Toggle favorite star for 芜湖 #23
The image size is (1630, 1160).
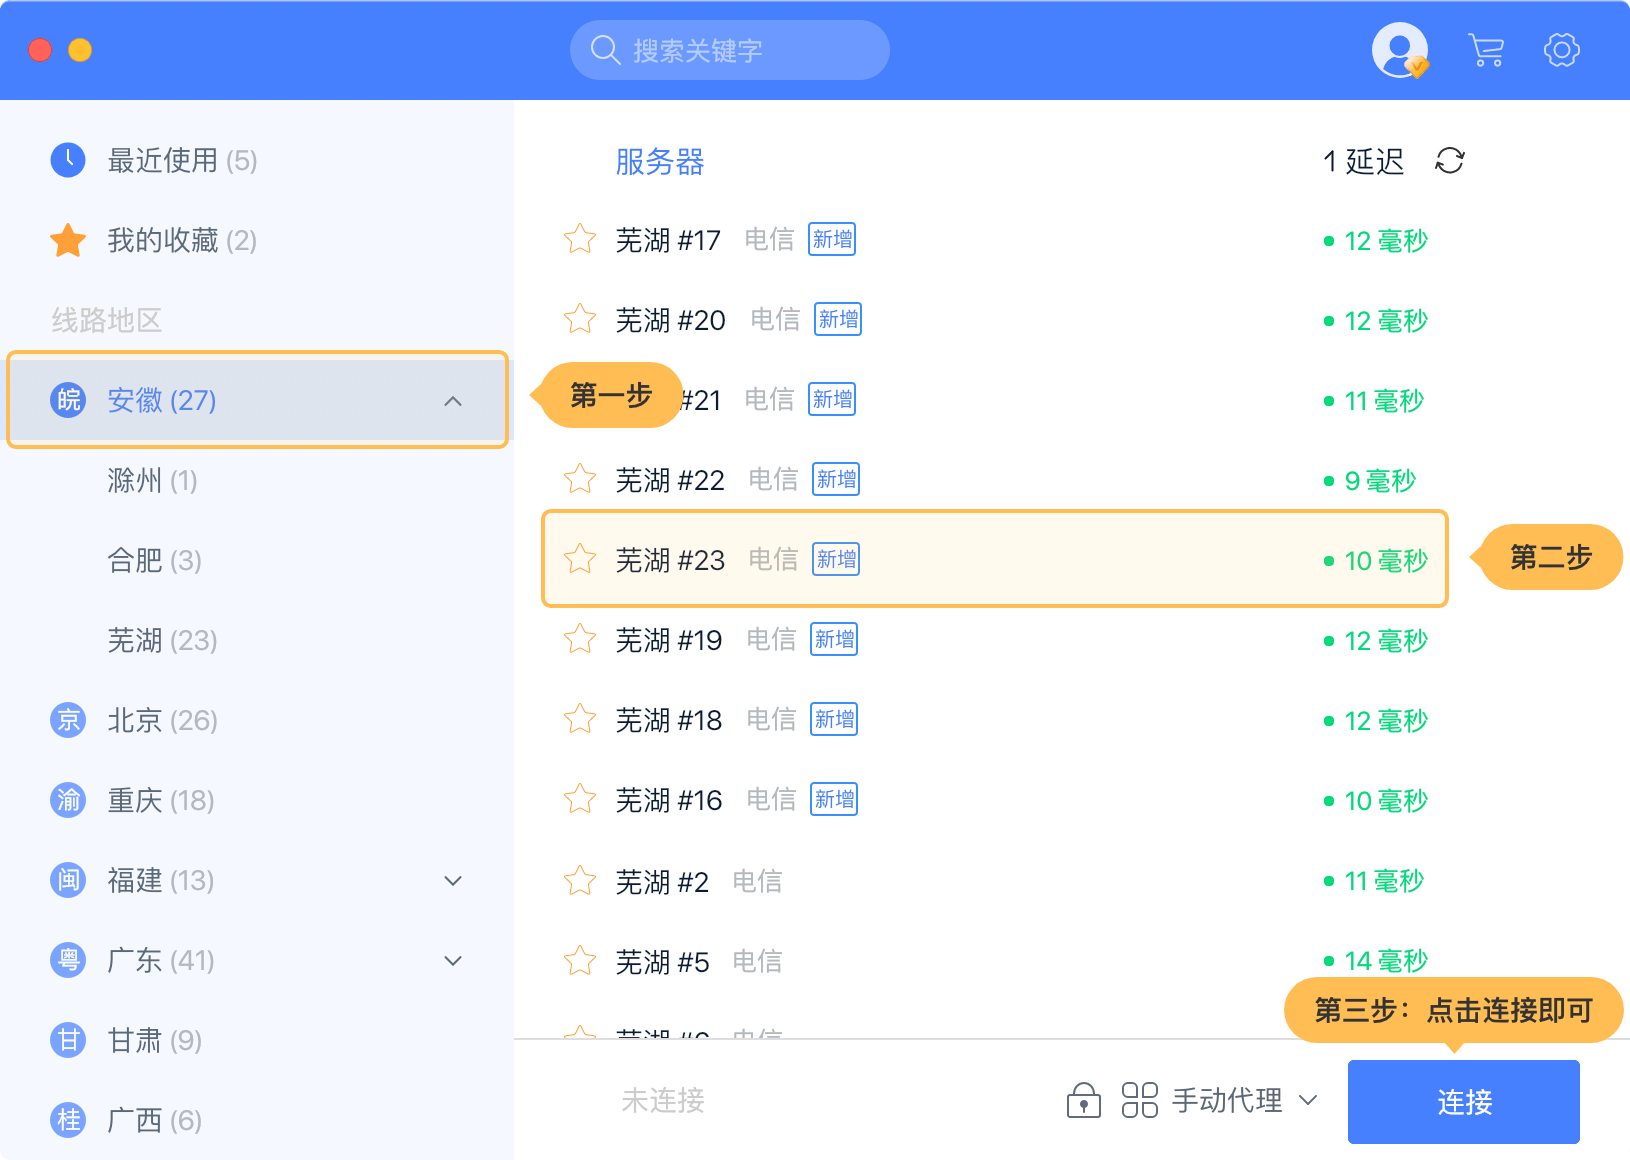pos(580,560)
